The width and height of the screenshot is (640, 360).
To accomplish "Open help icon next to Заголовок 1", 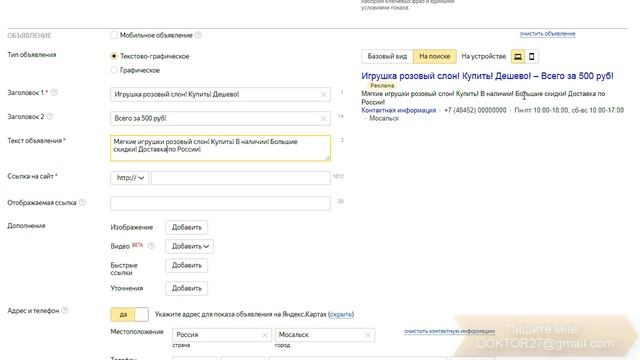I will [54, 93].
